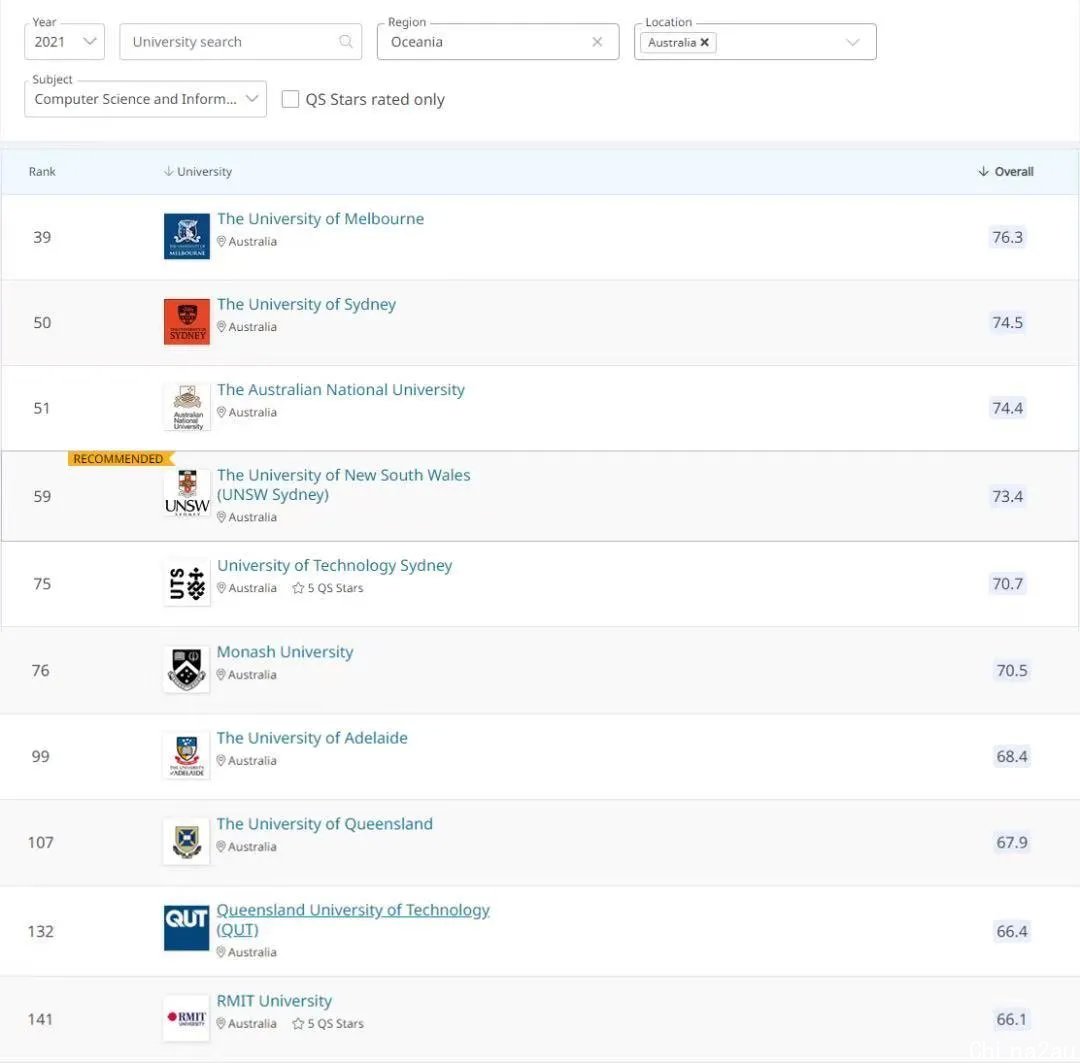Screen dimensions: 1080x1063
Task: Focus the University search field
Action: point(240,41)
